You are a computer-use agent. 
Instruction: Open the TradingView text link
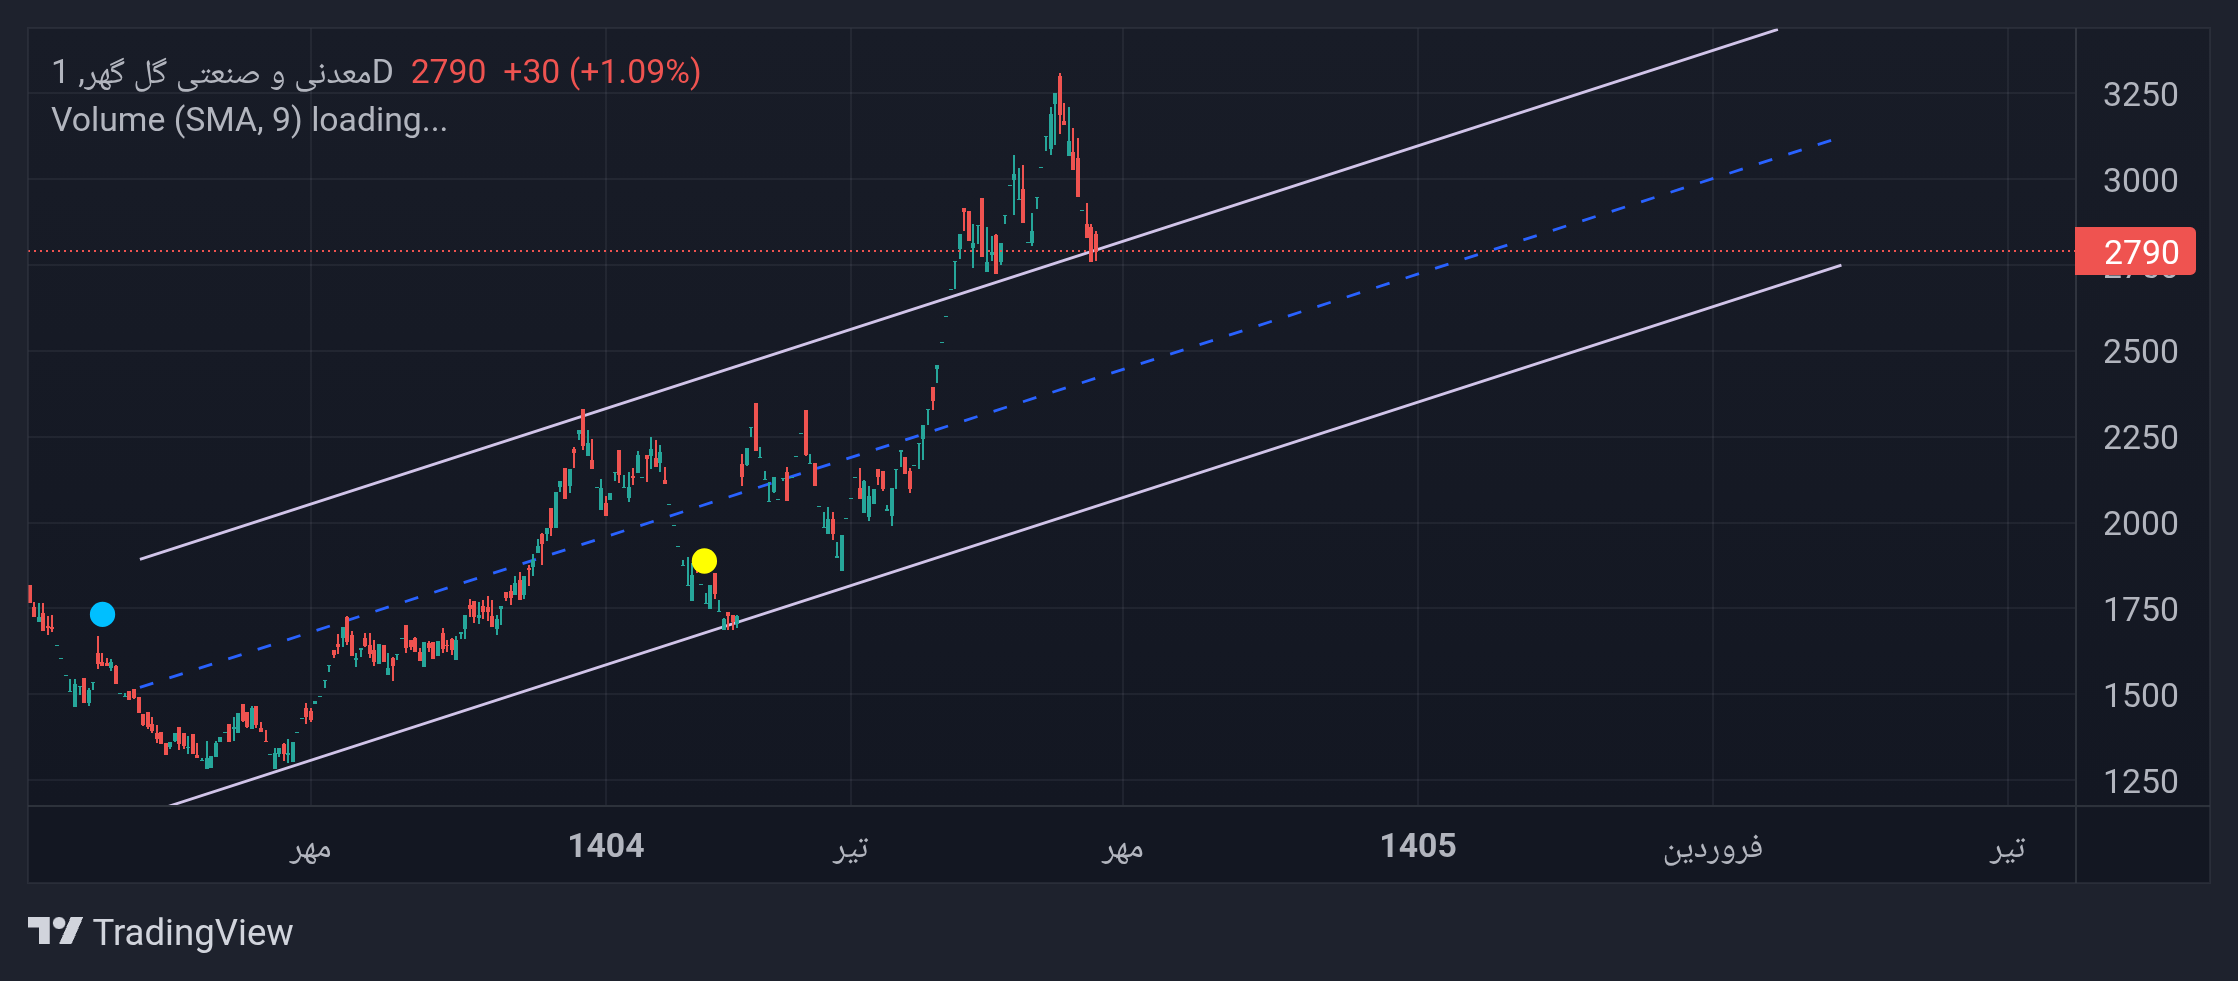coord(192,932)
